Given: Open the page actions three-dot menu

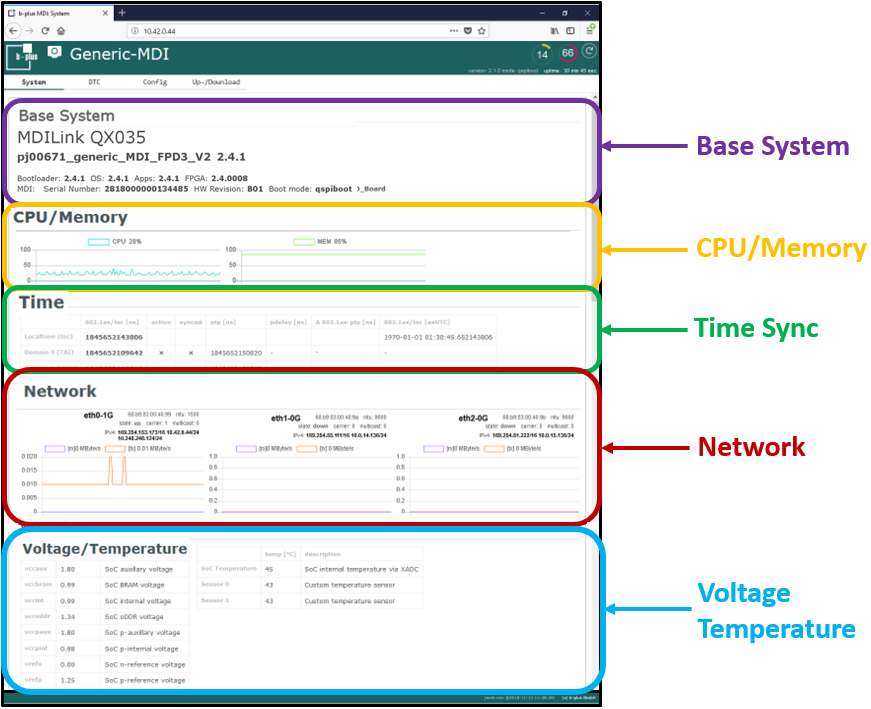Looking at the screenshot, I should pos(454,31).
